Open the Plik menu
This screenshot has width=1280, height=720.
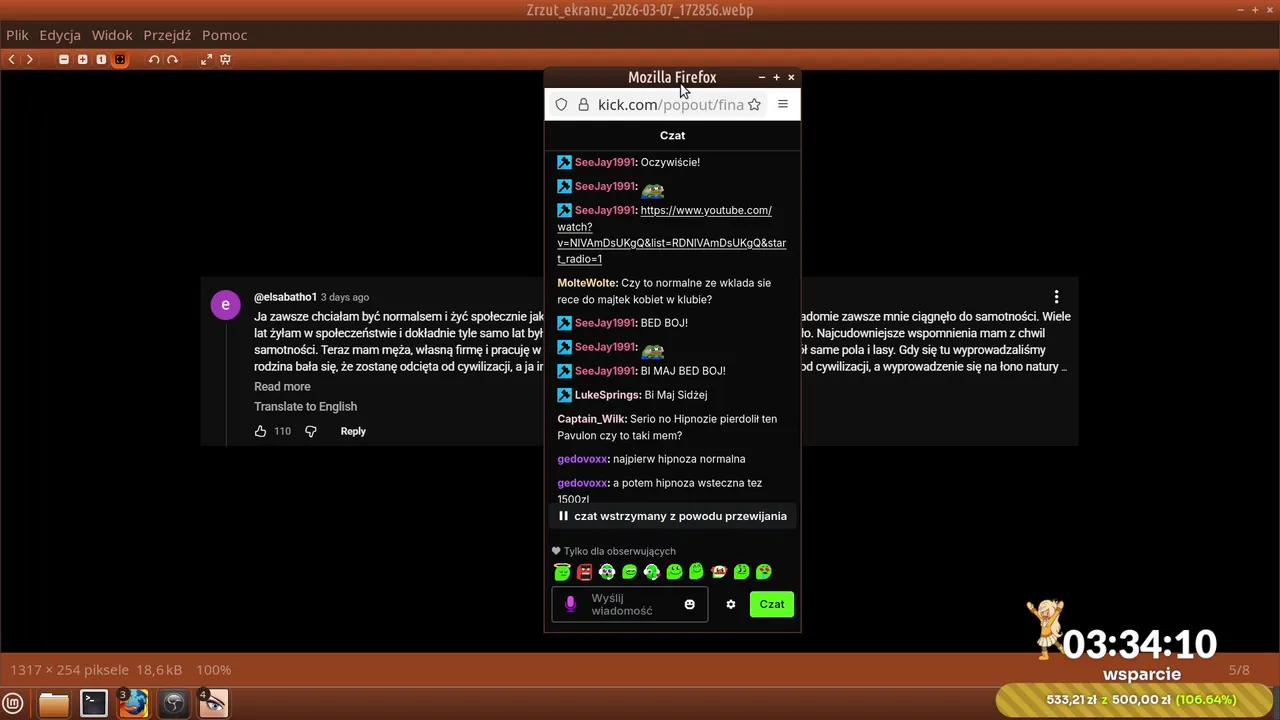pos(17,35)
